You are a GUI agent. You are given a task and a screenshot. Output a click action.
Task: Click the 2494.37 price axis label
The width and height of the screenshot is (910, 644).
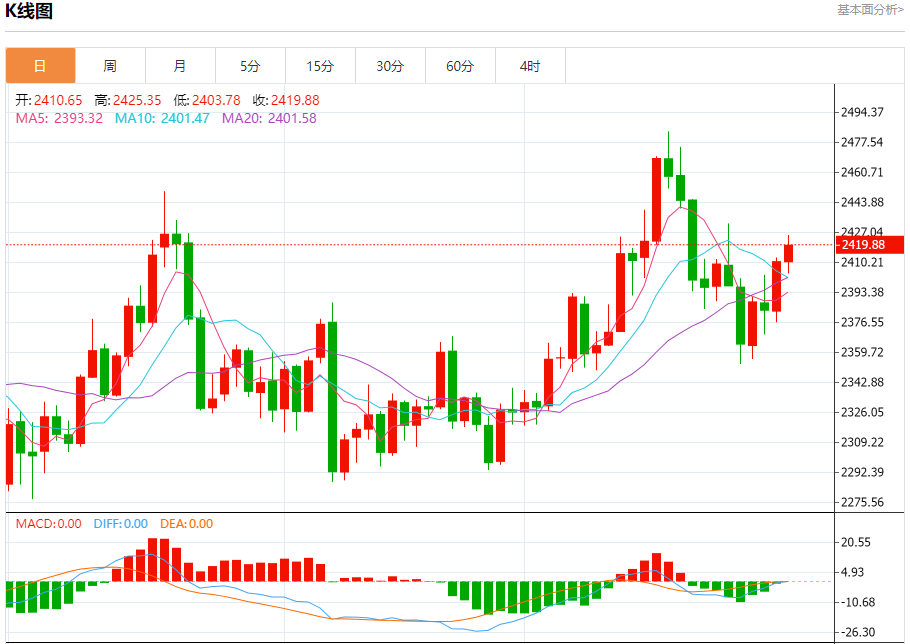[x=862, y=112]
